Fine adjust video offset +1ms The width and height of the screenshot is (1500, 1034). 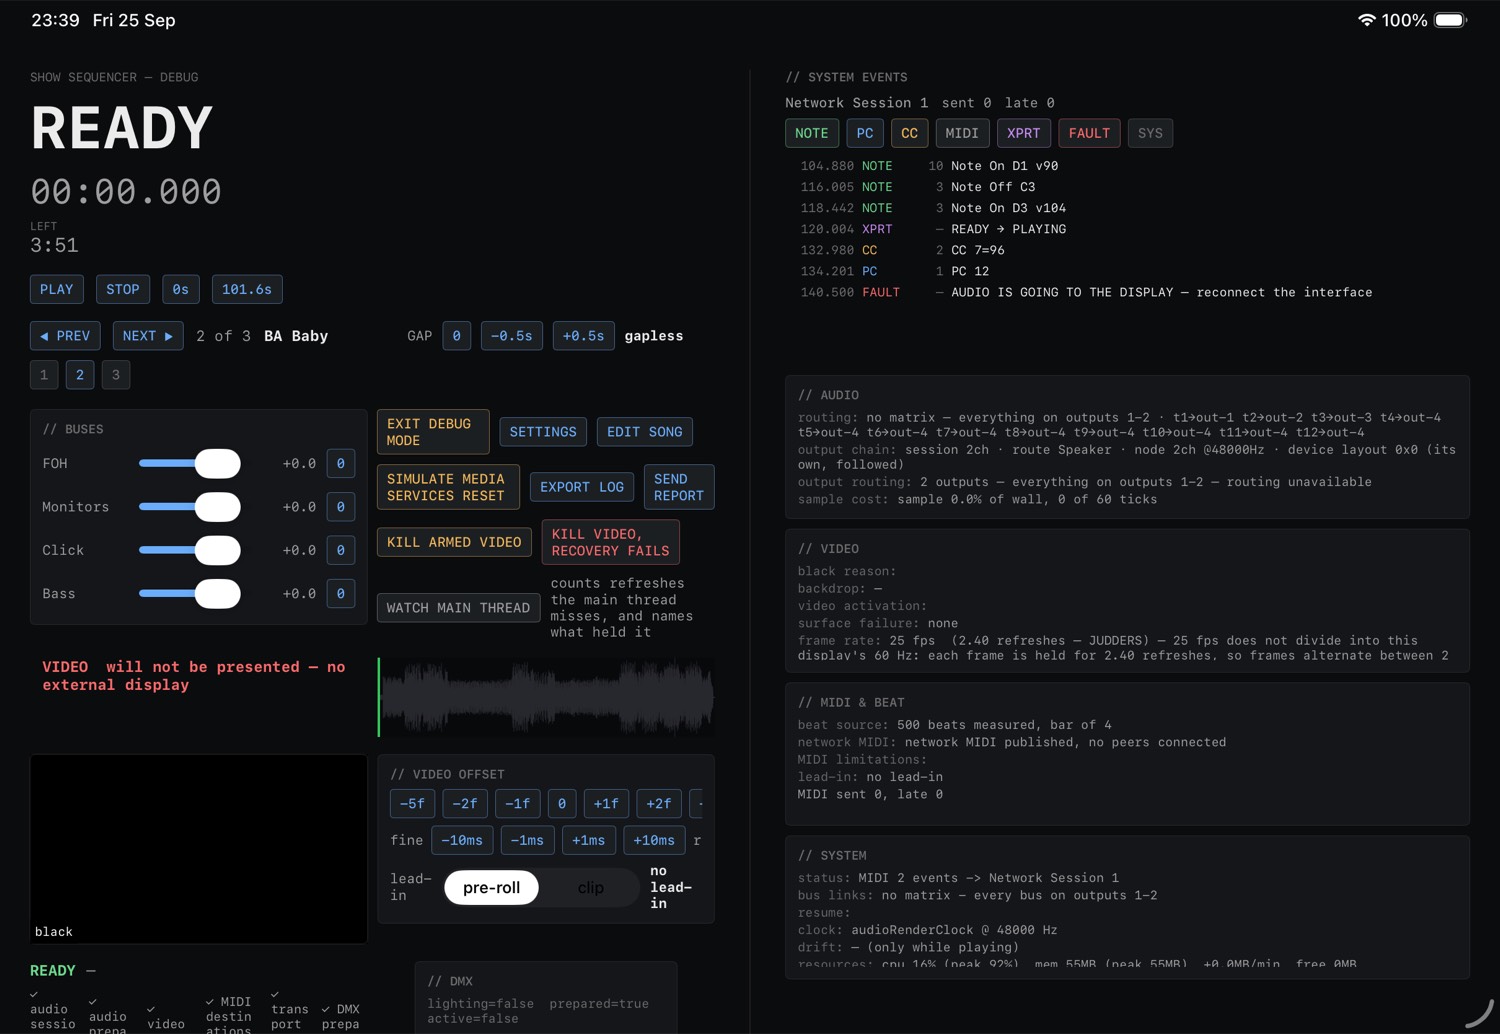coord(588,840)
